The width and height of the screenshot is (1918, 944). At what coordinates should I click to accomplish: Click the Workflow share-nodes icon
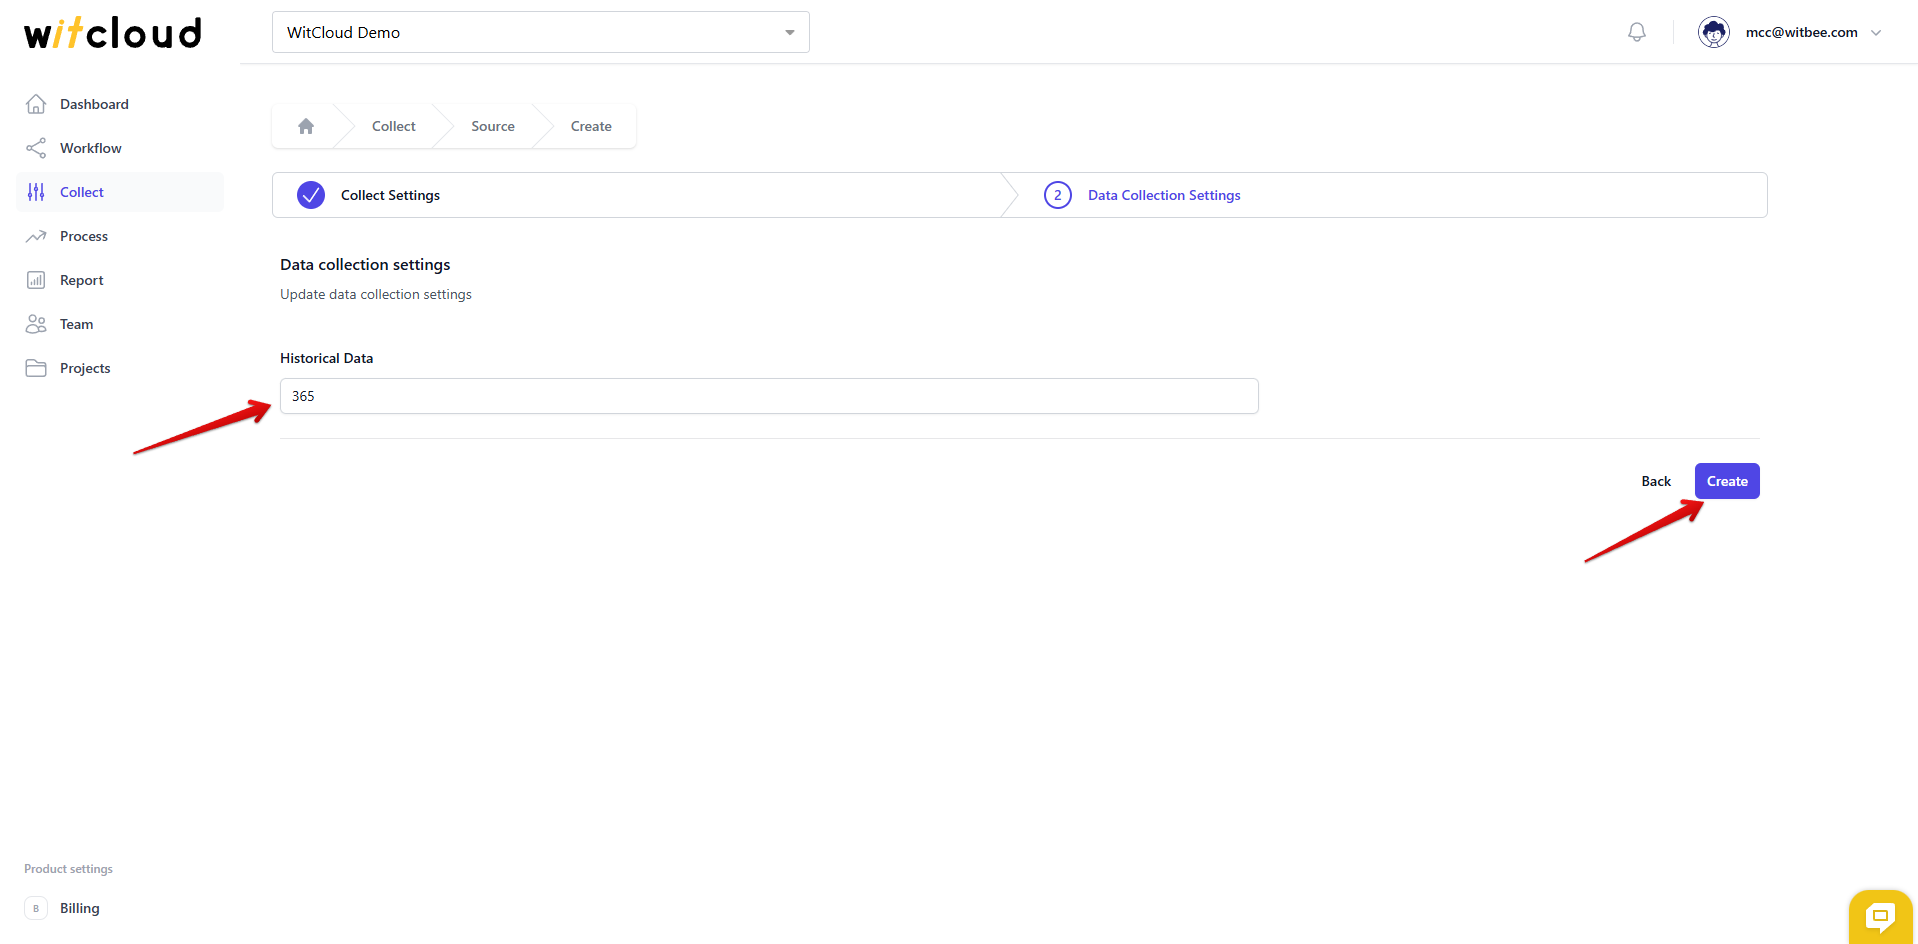tap(36, 148)
